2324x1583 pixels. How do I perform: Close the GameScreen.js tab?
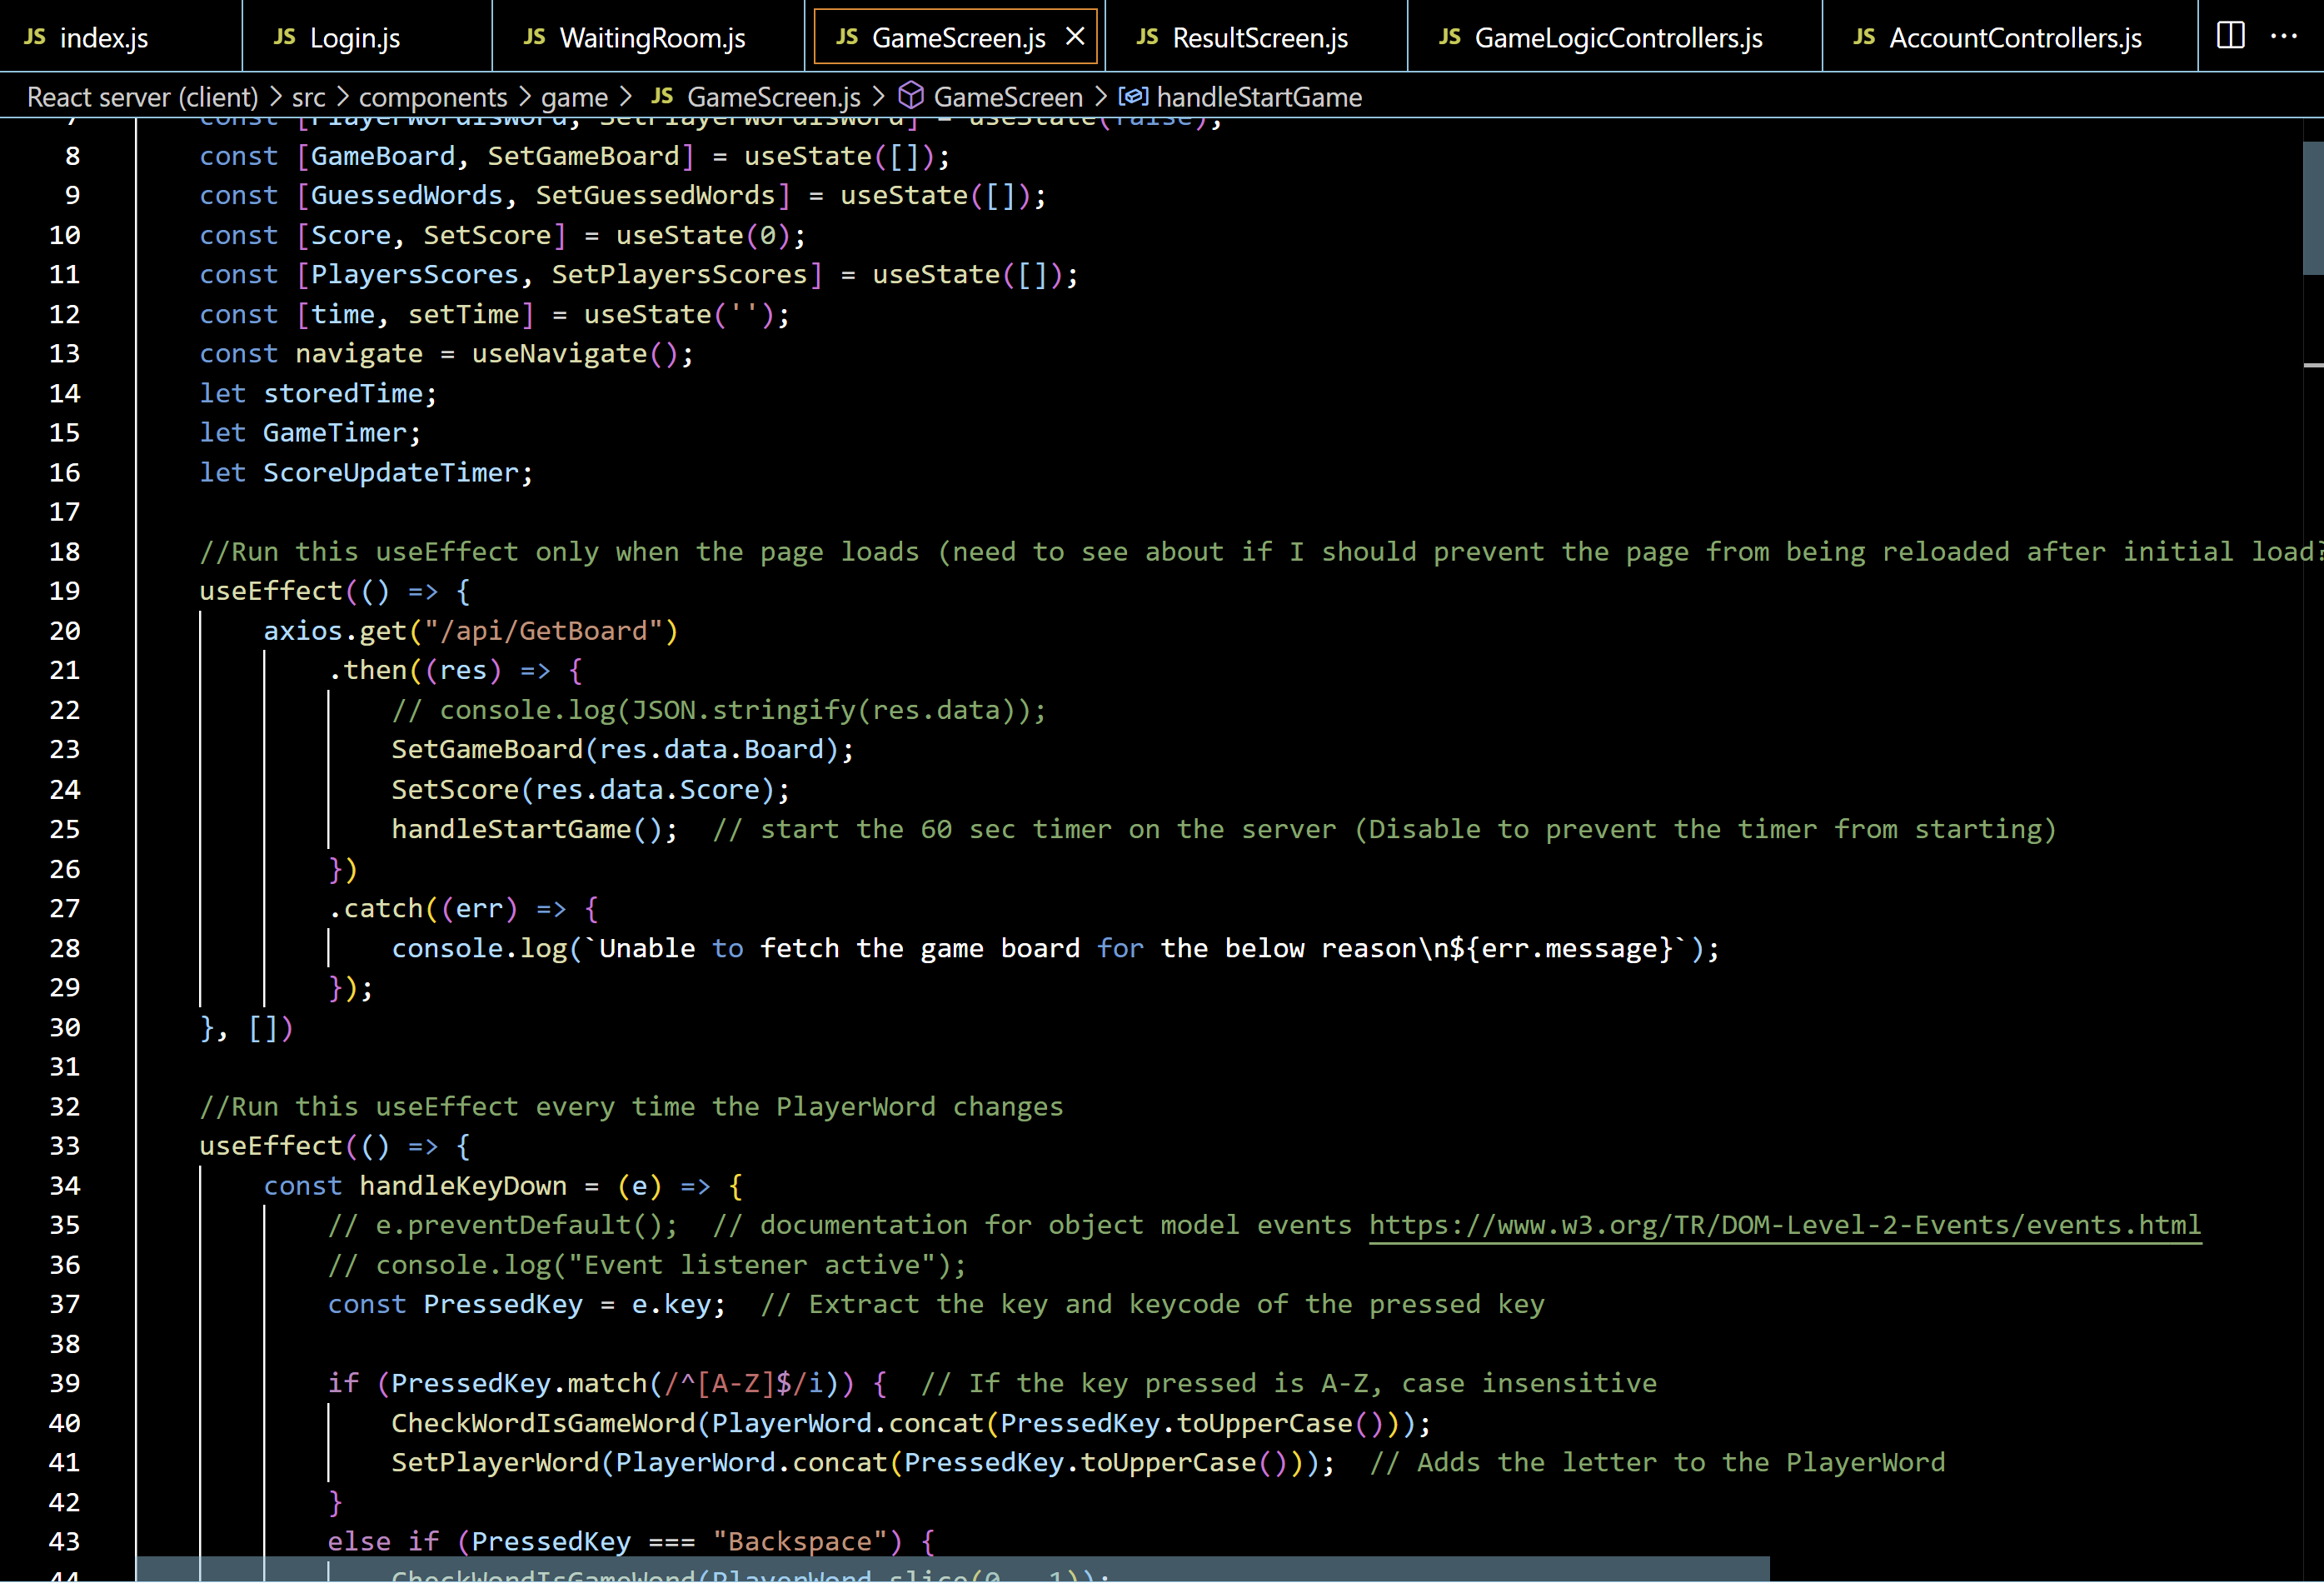tap(1075, 37)
